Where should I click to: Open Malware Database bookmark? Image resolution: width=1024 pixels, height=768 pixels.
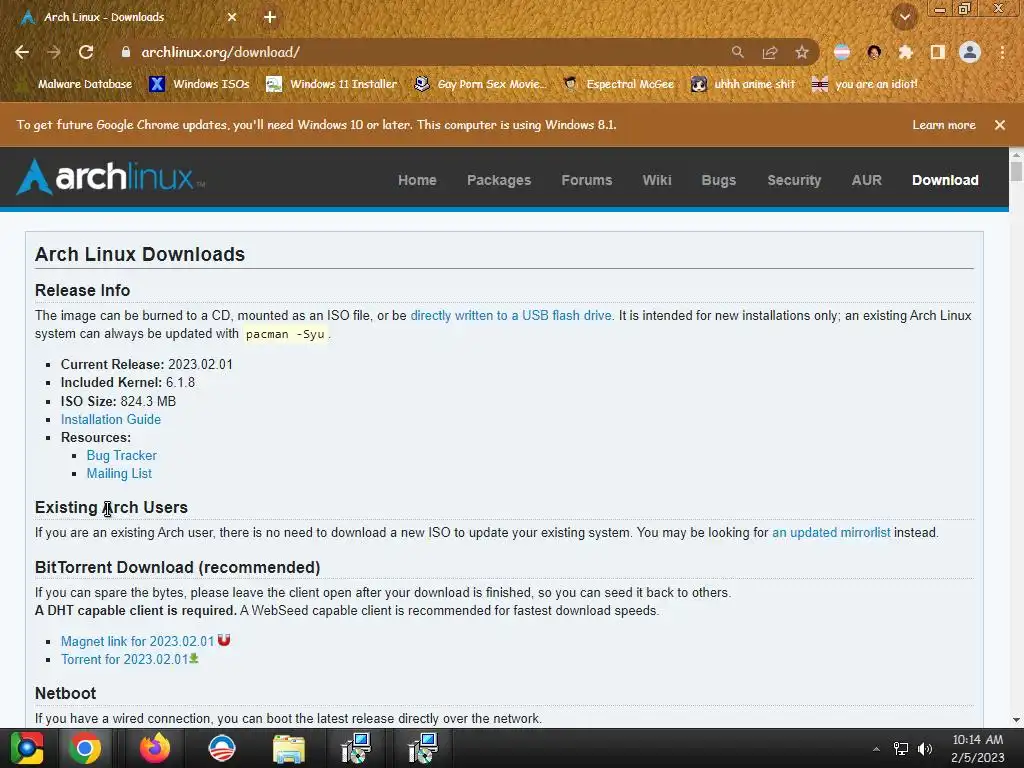[x=76, y=84]
